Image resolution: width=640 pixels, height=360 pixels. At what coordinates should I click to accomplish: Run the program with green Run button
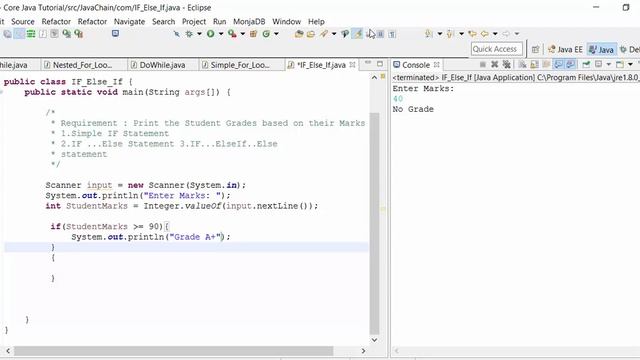coord(211,34)
